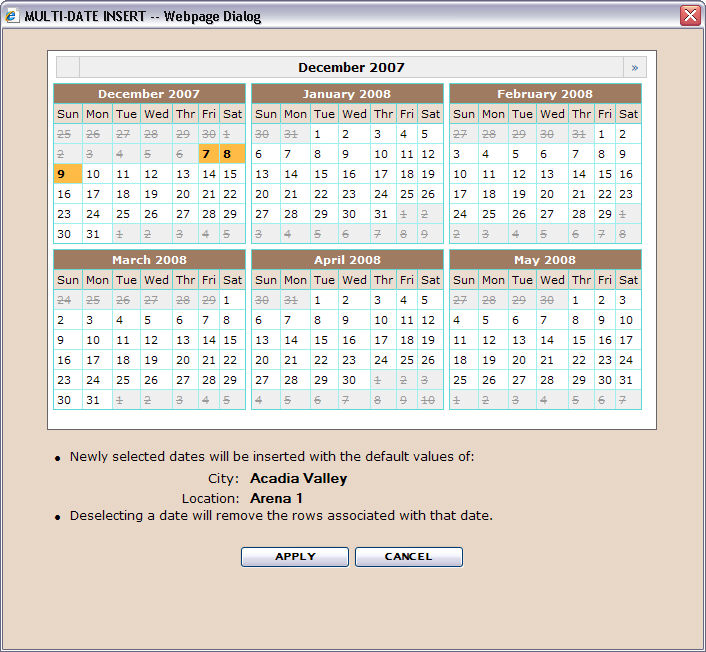Click the December 2007 month header

coord(149,94)
